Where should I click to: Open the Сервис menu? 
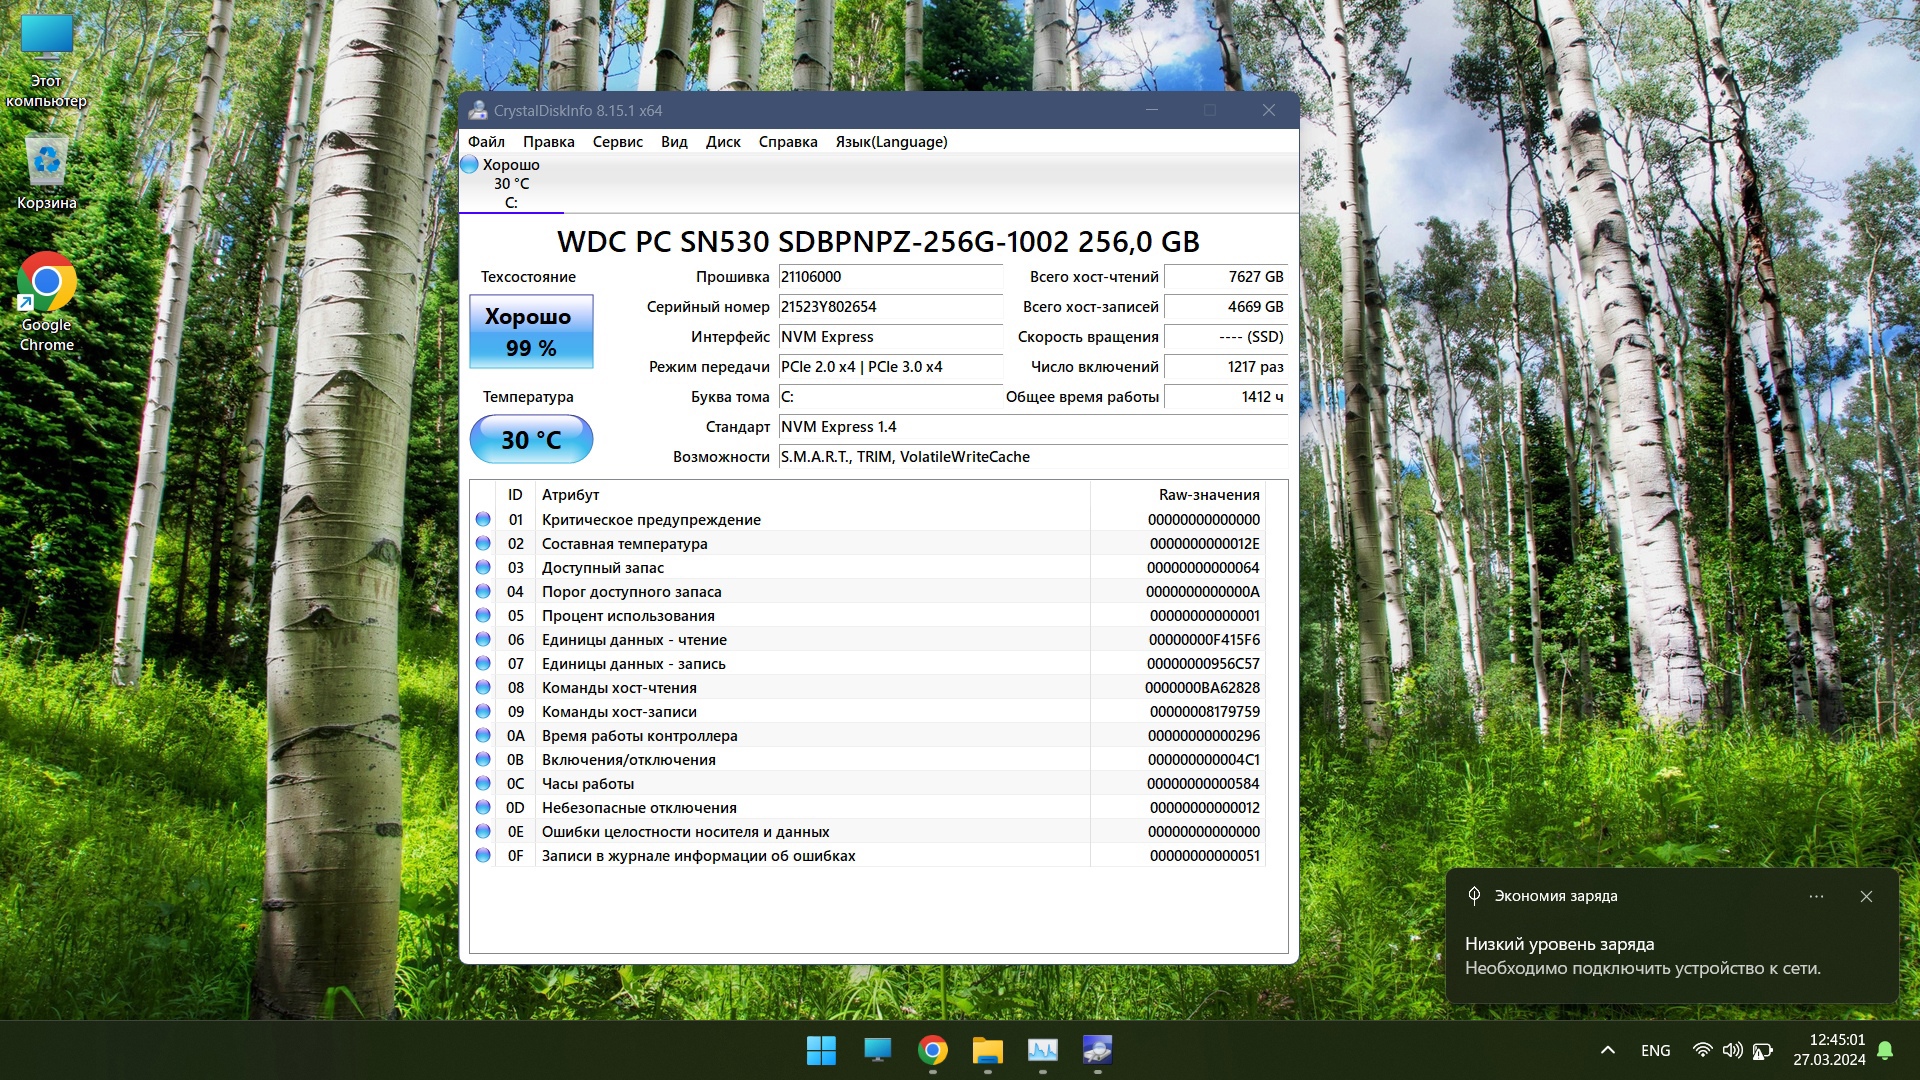617,142
